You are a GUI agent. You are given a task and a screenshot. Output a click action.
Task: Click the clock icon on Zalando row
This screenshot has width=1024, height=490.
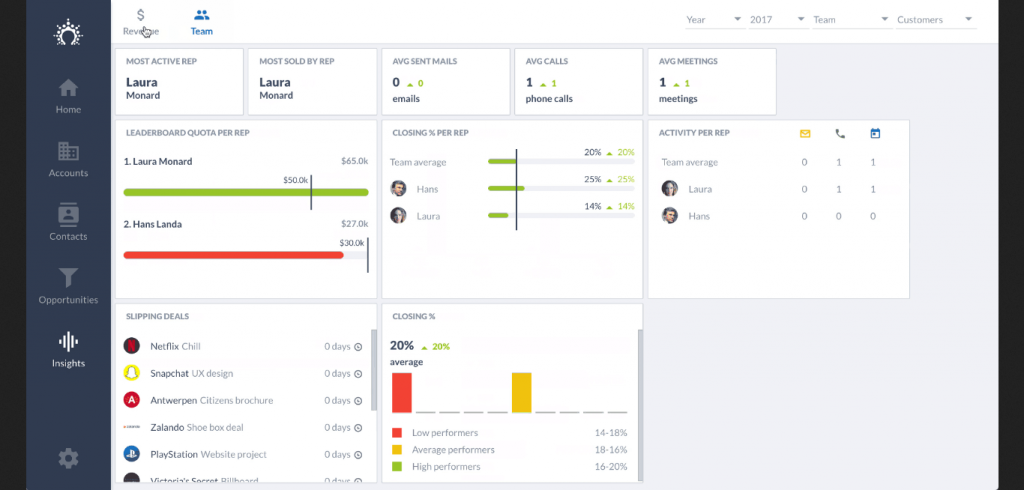[358, 428]
